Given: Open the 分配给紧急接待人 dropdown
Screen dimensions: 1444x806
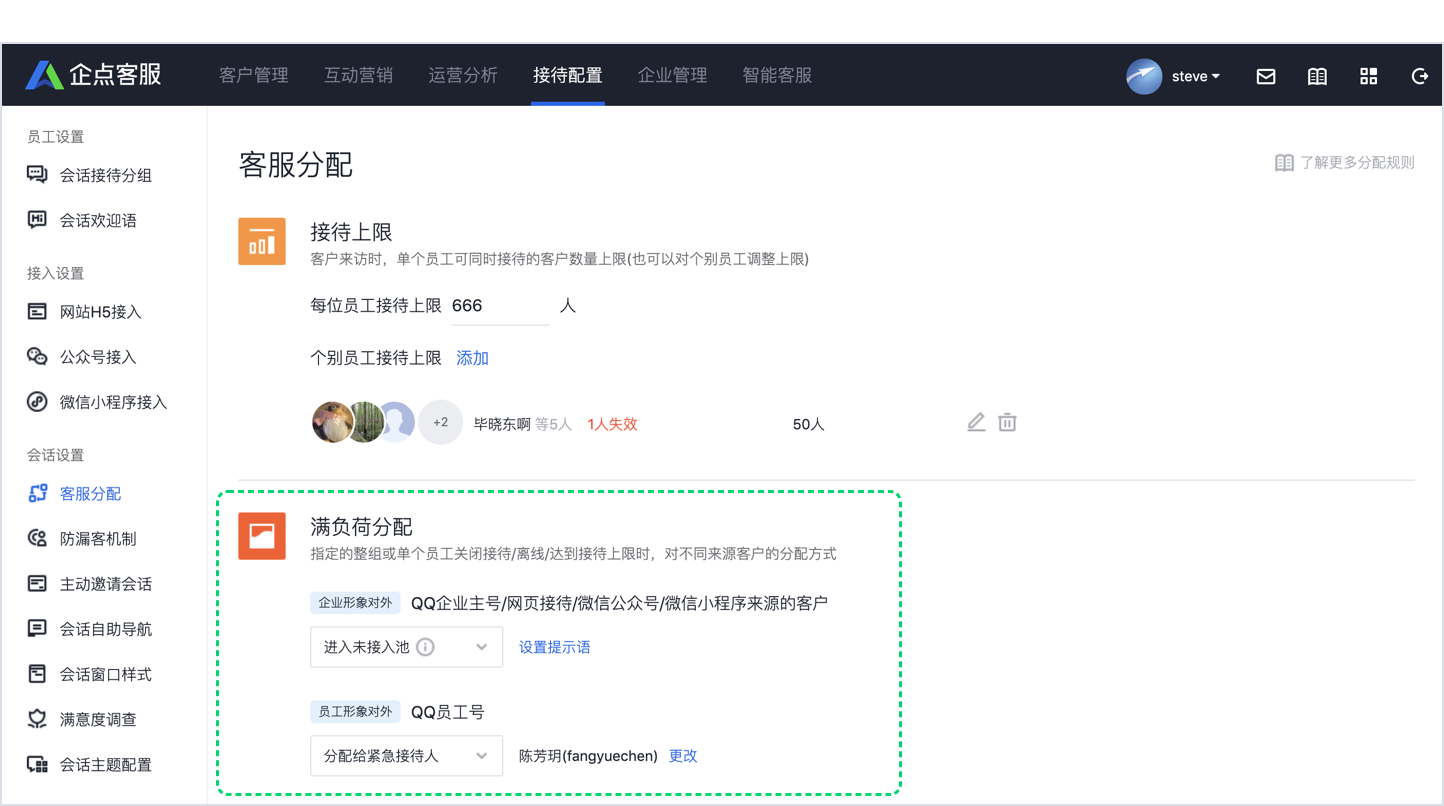Looking at the screenshot, I should pos(406,756).
